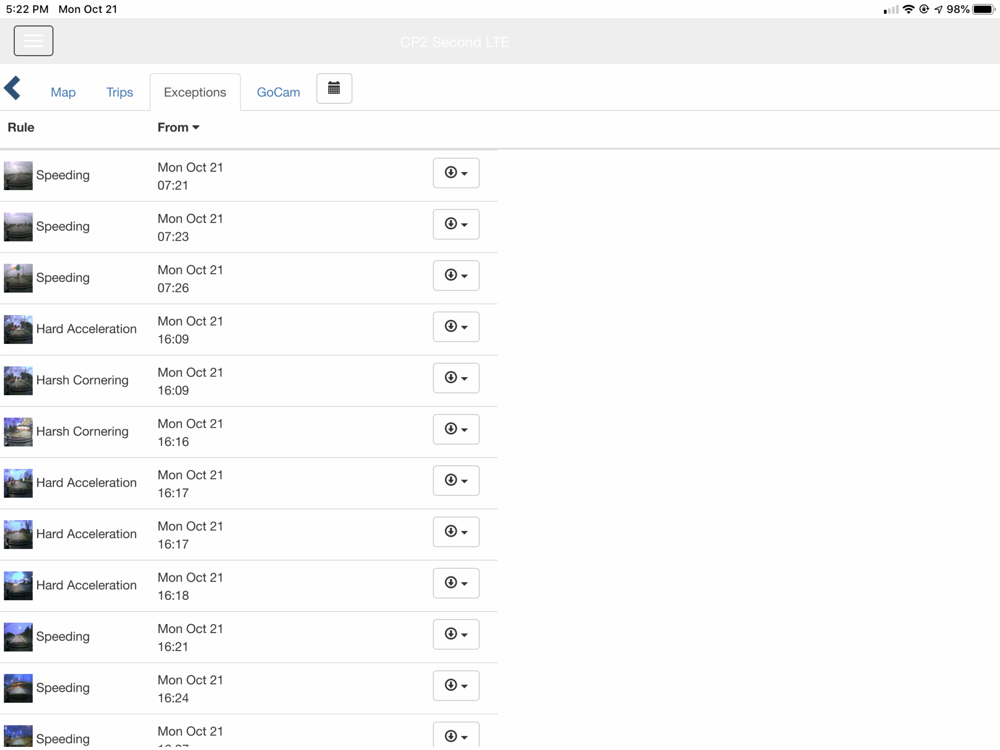This screenshot has width=1000, height=750.
Task: Tap the Wi-Fi status icon
Action: pos(908,9)
